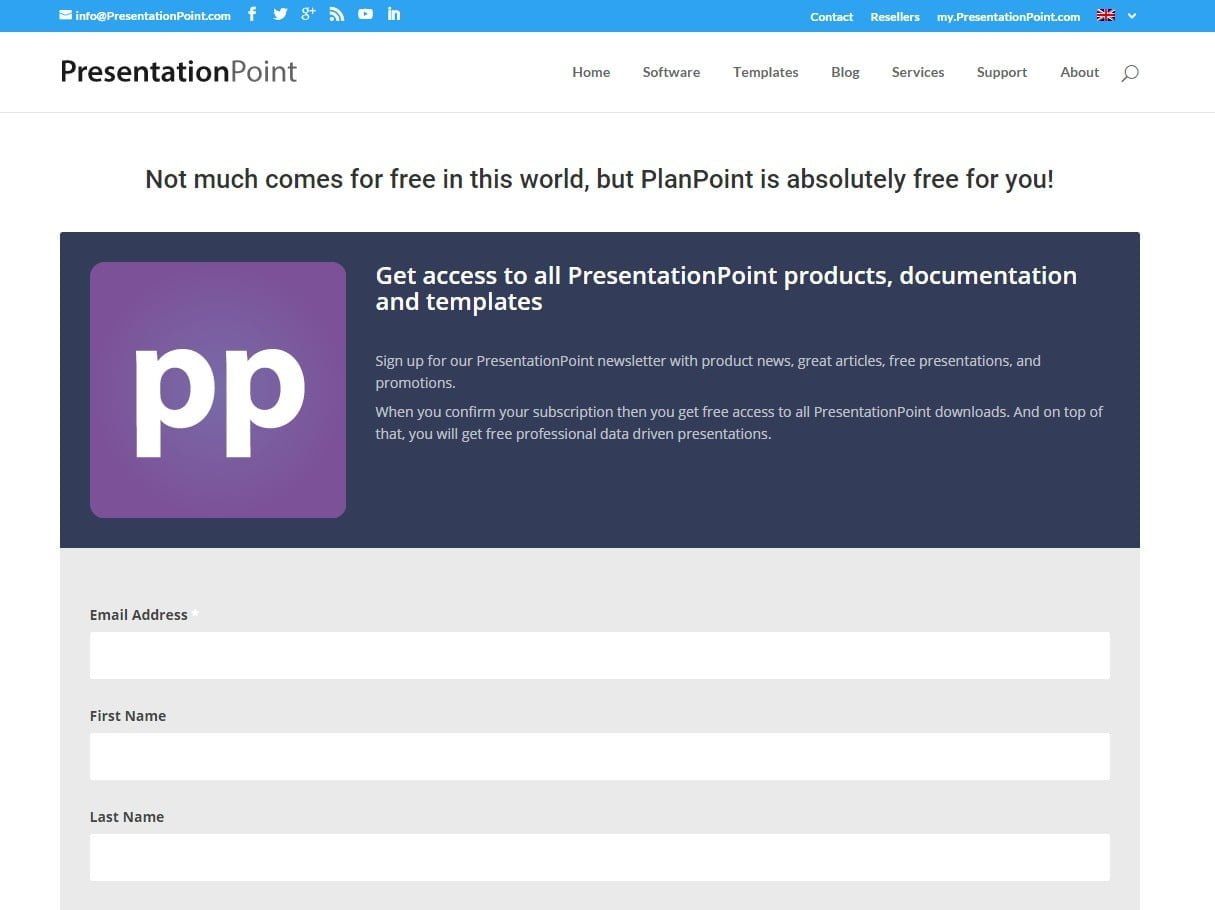Click the info@PresentationPoint.com email link

click(x=145, y=15)
